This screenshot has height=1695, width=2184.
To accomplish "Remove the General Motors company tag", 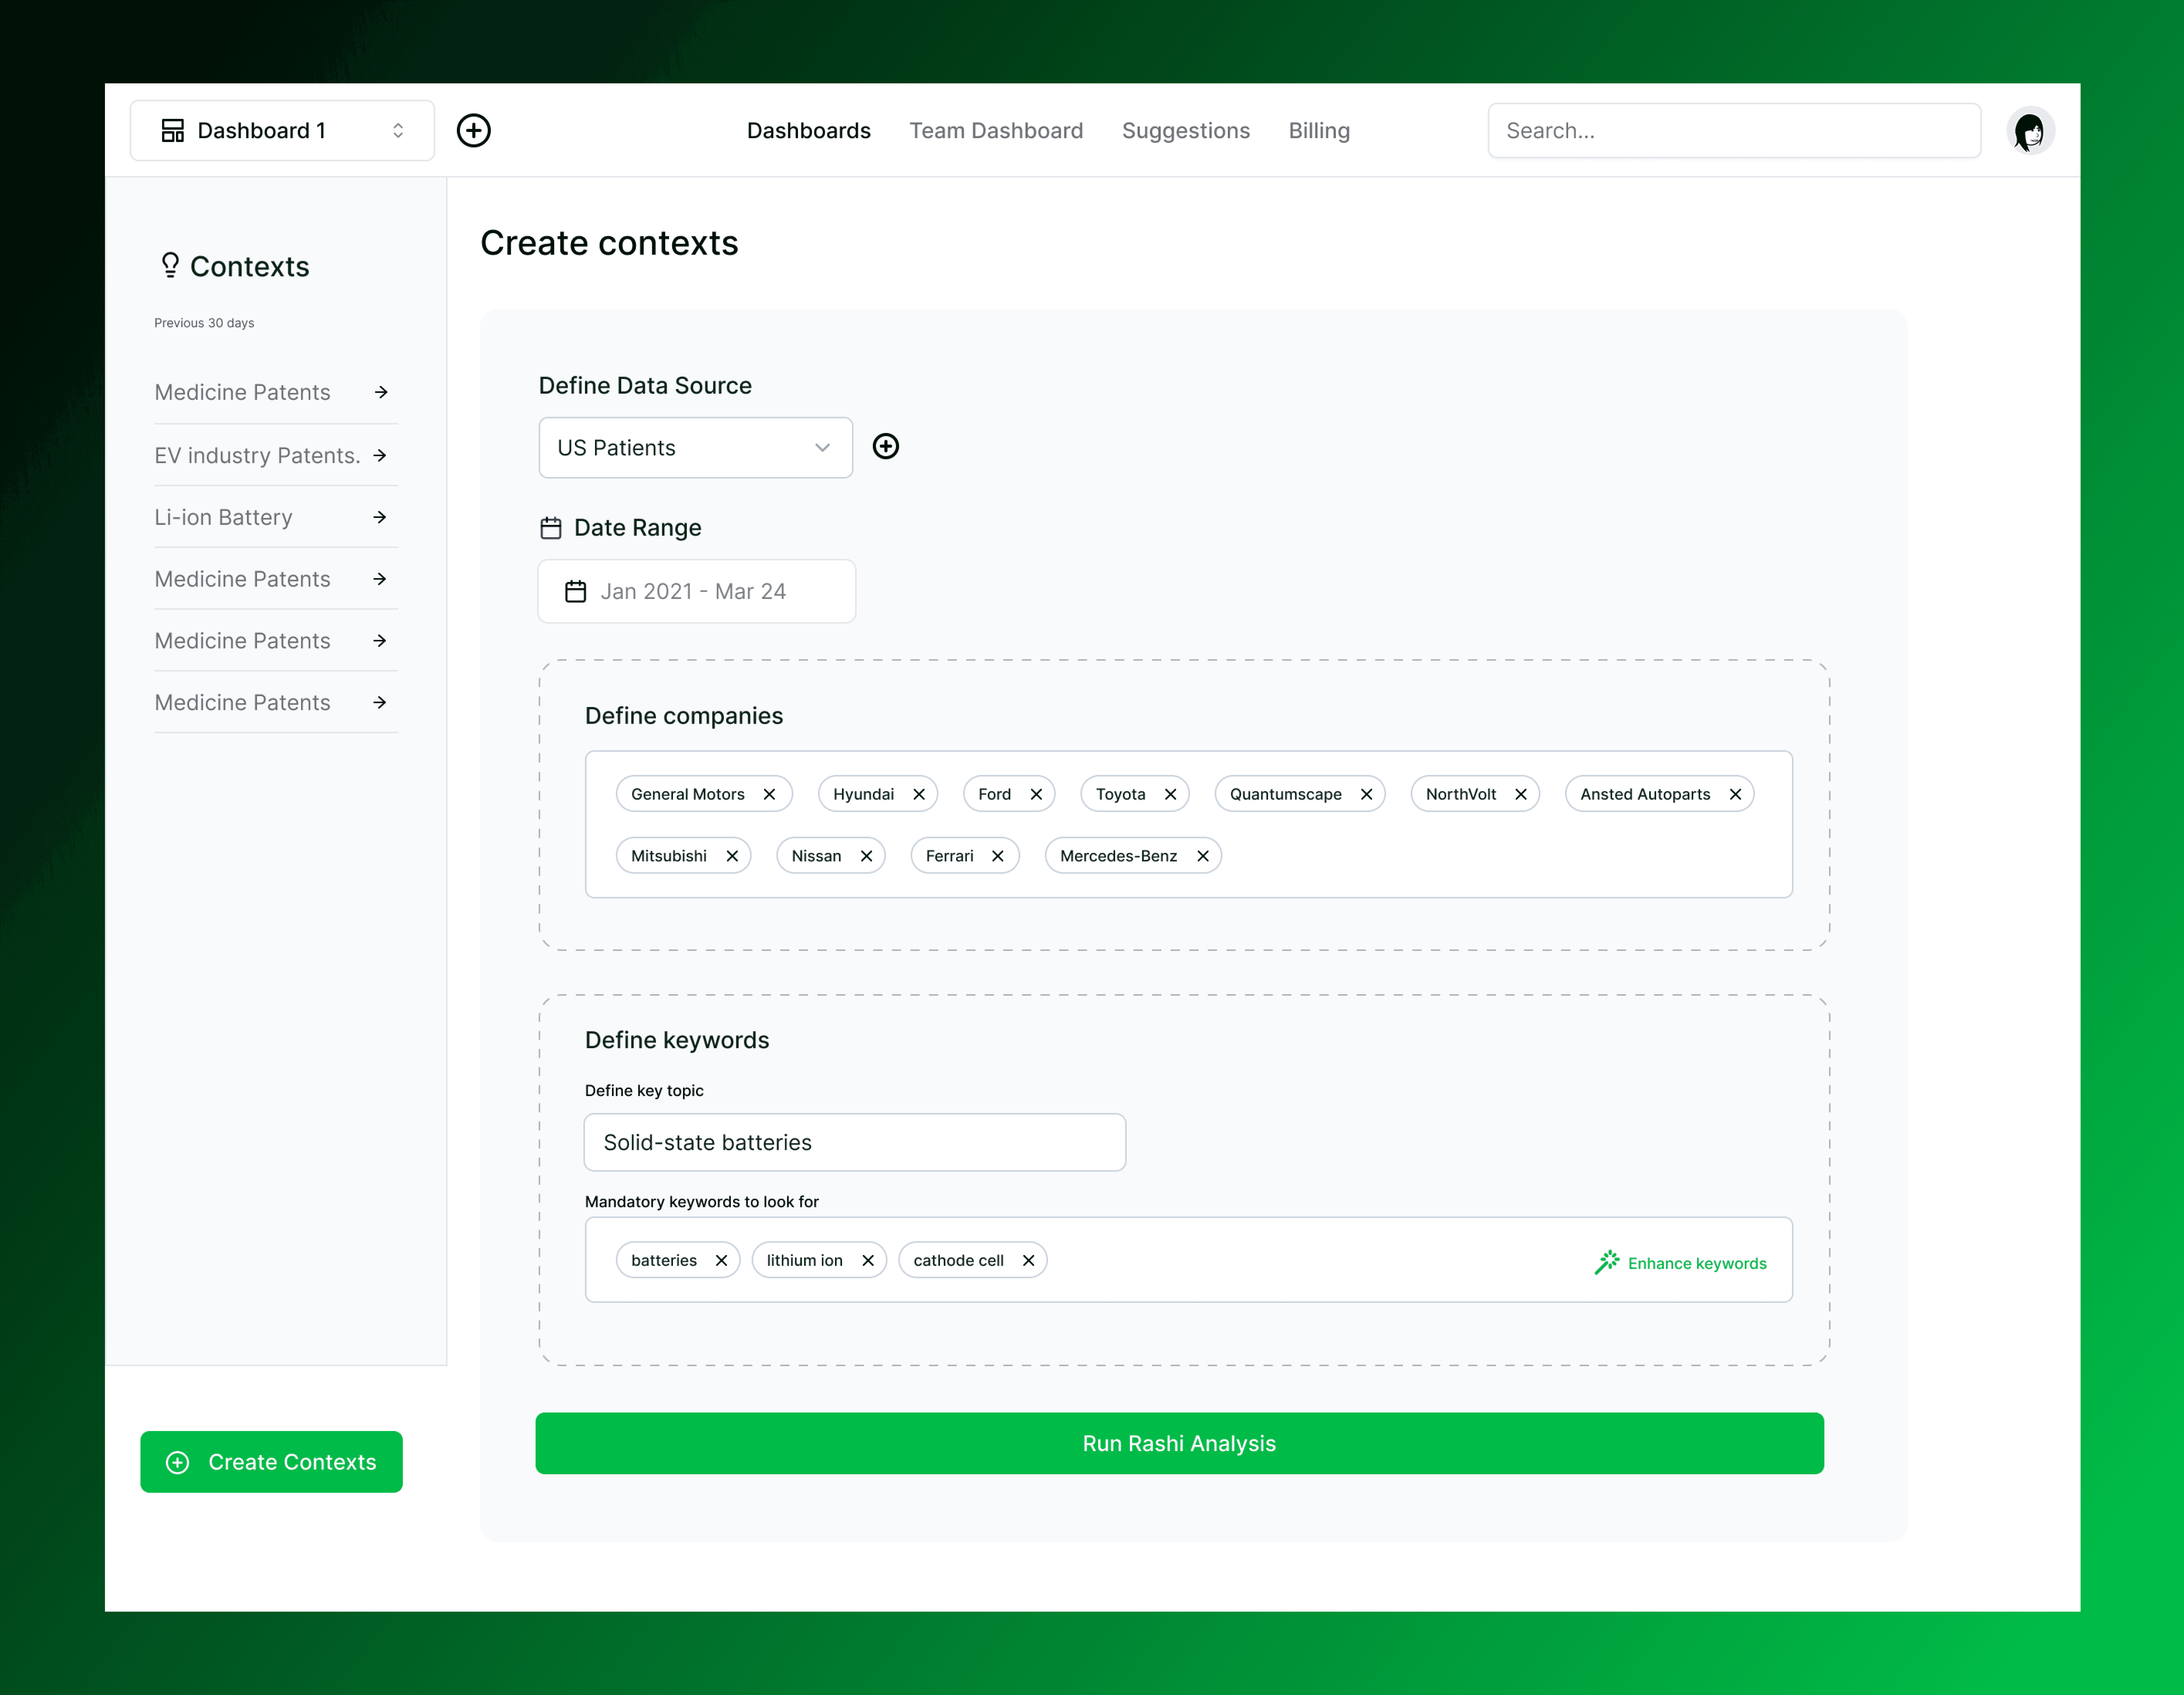I will 769,794.
